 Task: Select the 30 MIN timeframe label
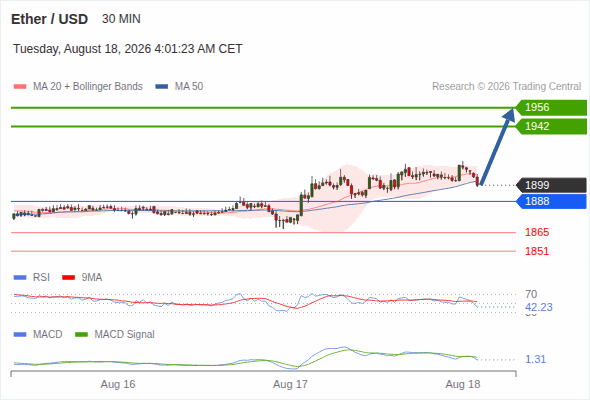click(121, 19)
